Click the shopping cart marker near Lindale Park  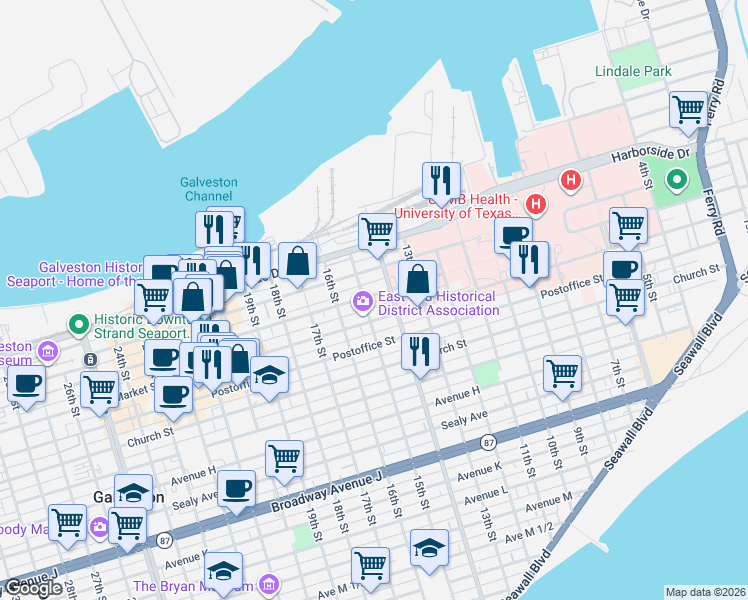(688, 112)
